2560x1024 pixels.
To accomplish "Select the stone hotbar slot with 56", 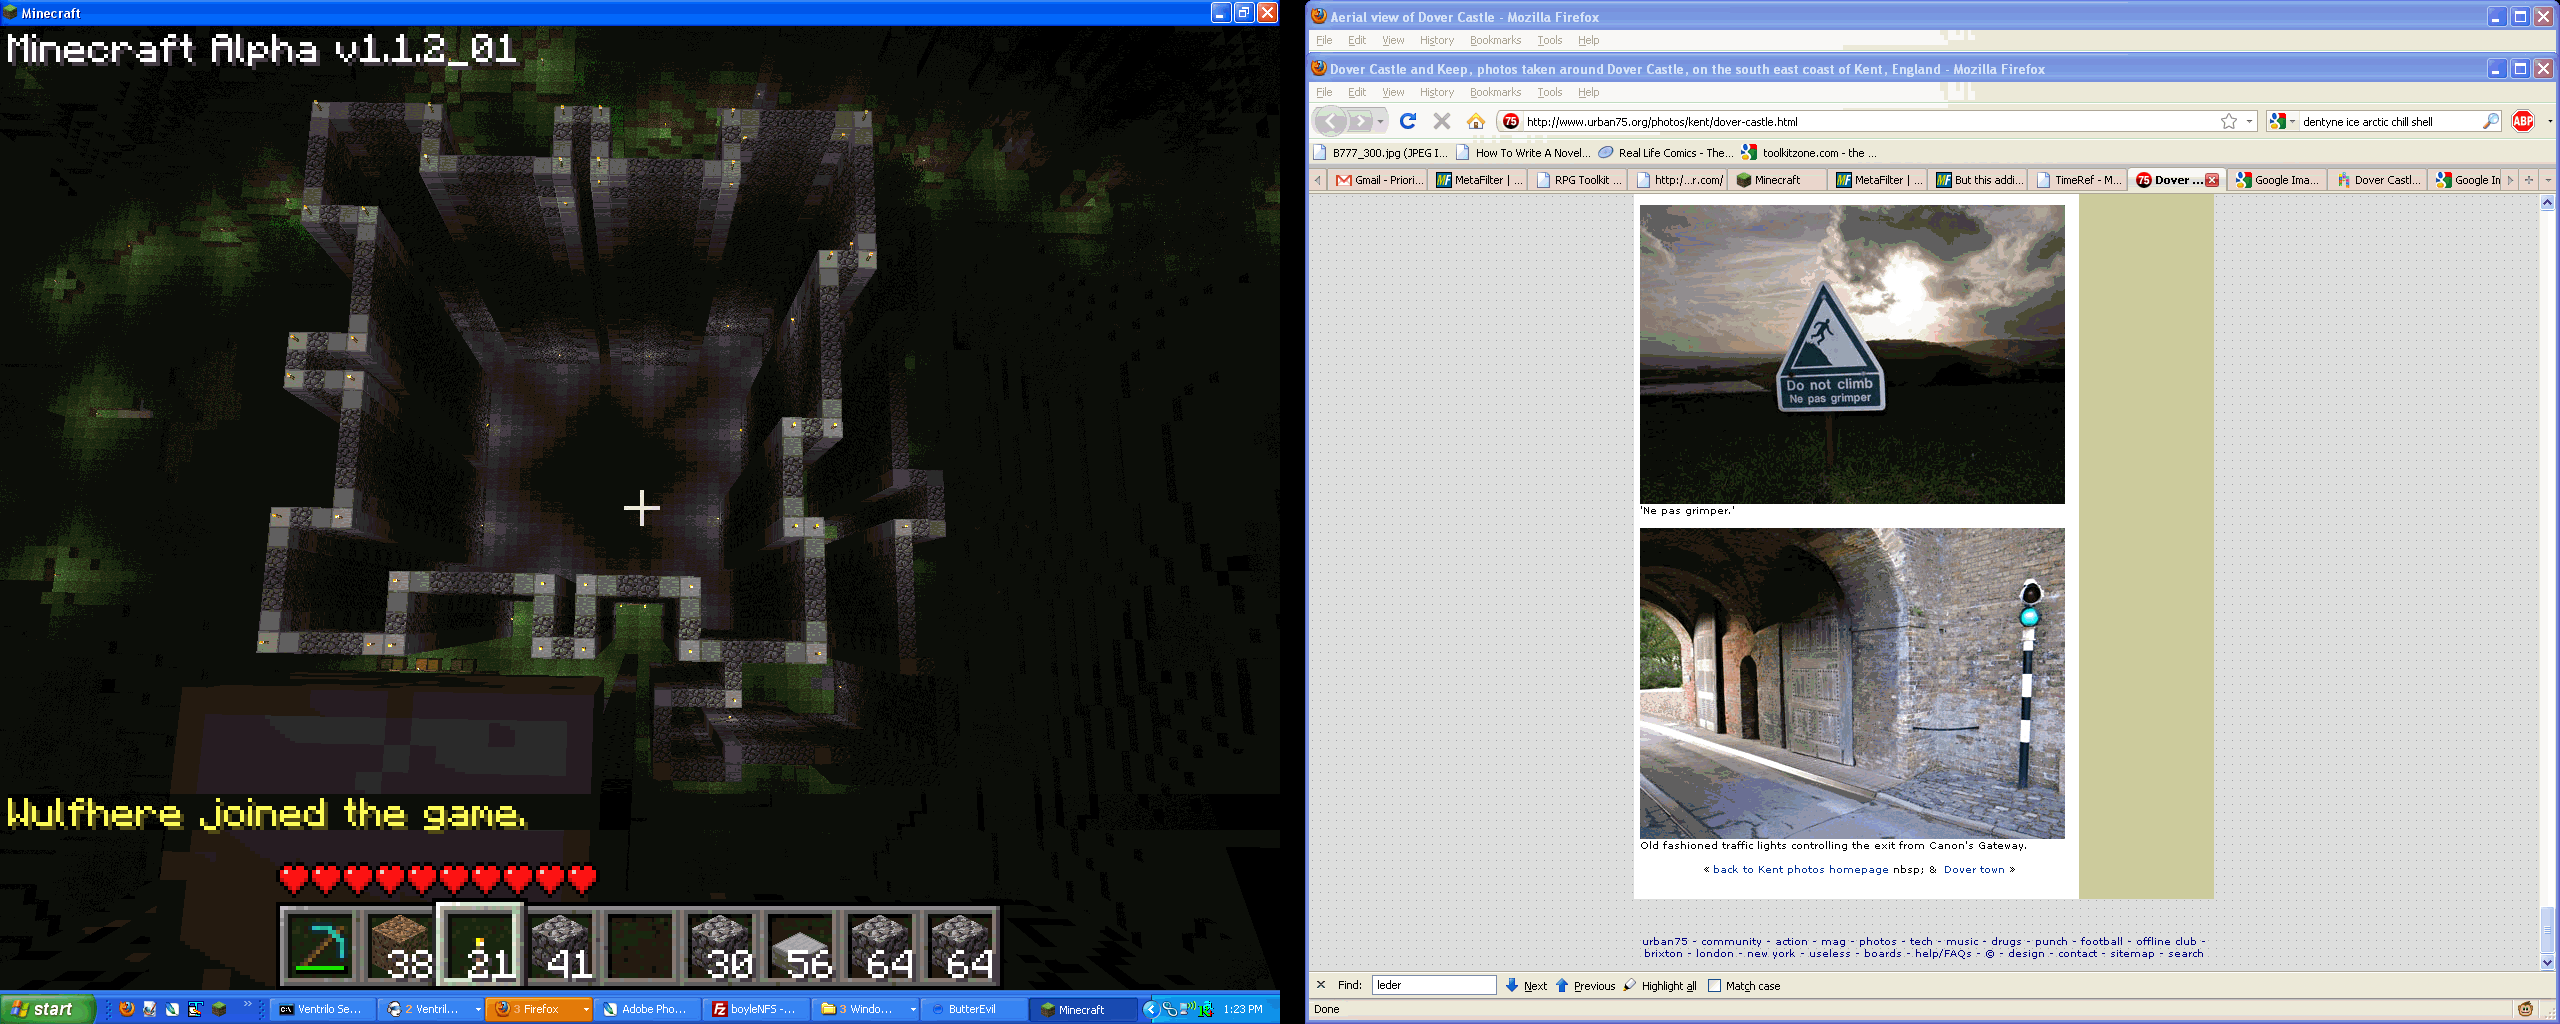I will click(800, 946).
